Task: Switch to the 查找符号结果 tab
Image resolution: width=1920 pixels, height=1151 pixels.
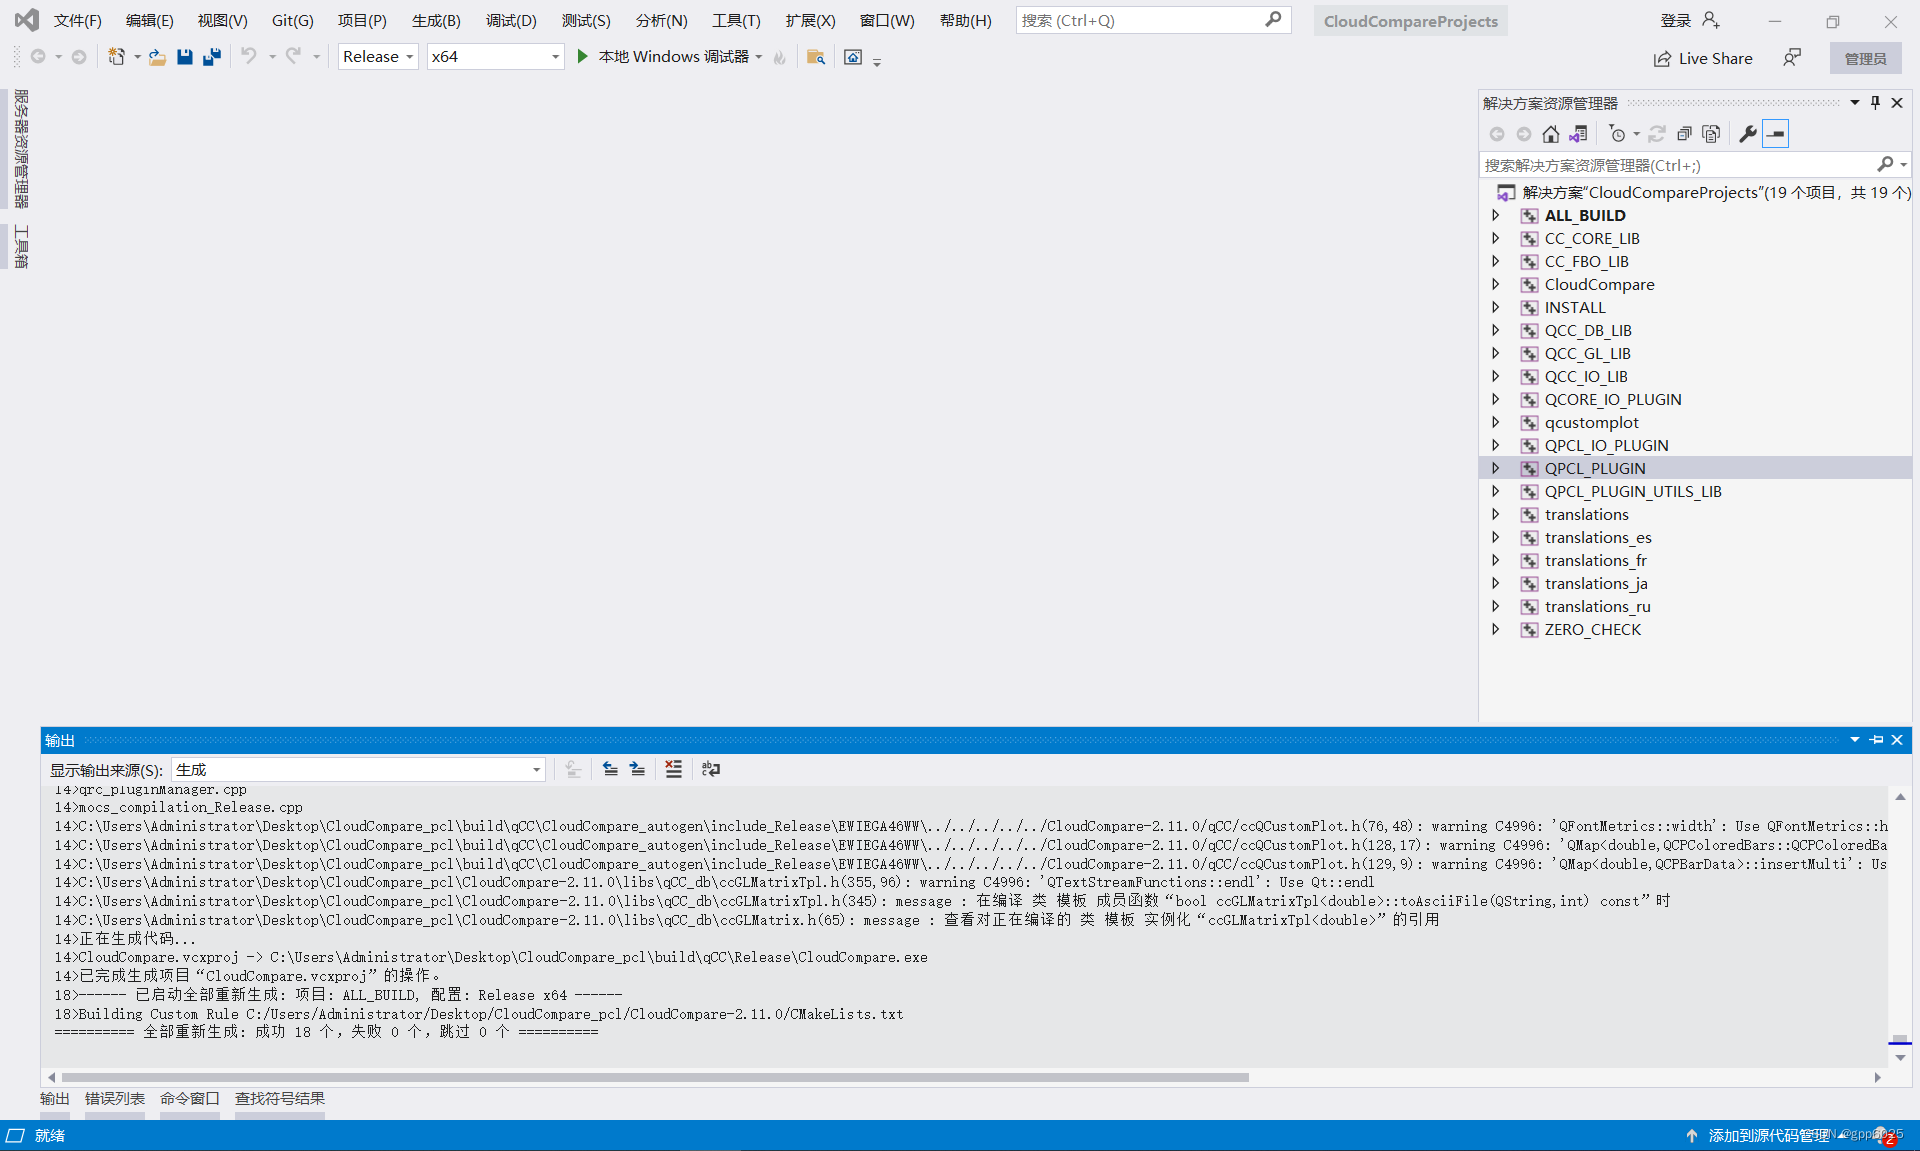Action: point(280,1098)
